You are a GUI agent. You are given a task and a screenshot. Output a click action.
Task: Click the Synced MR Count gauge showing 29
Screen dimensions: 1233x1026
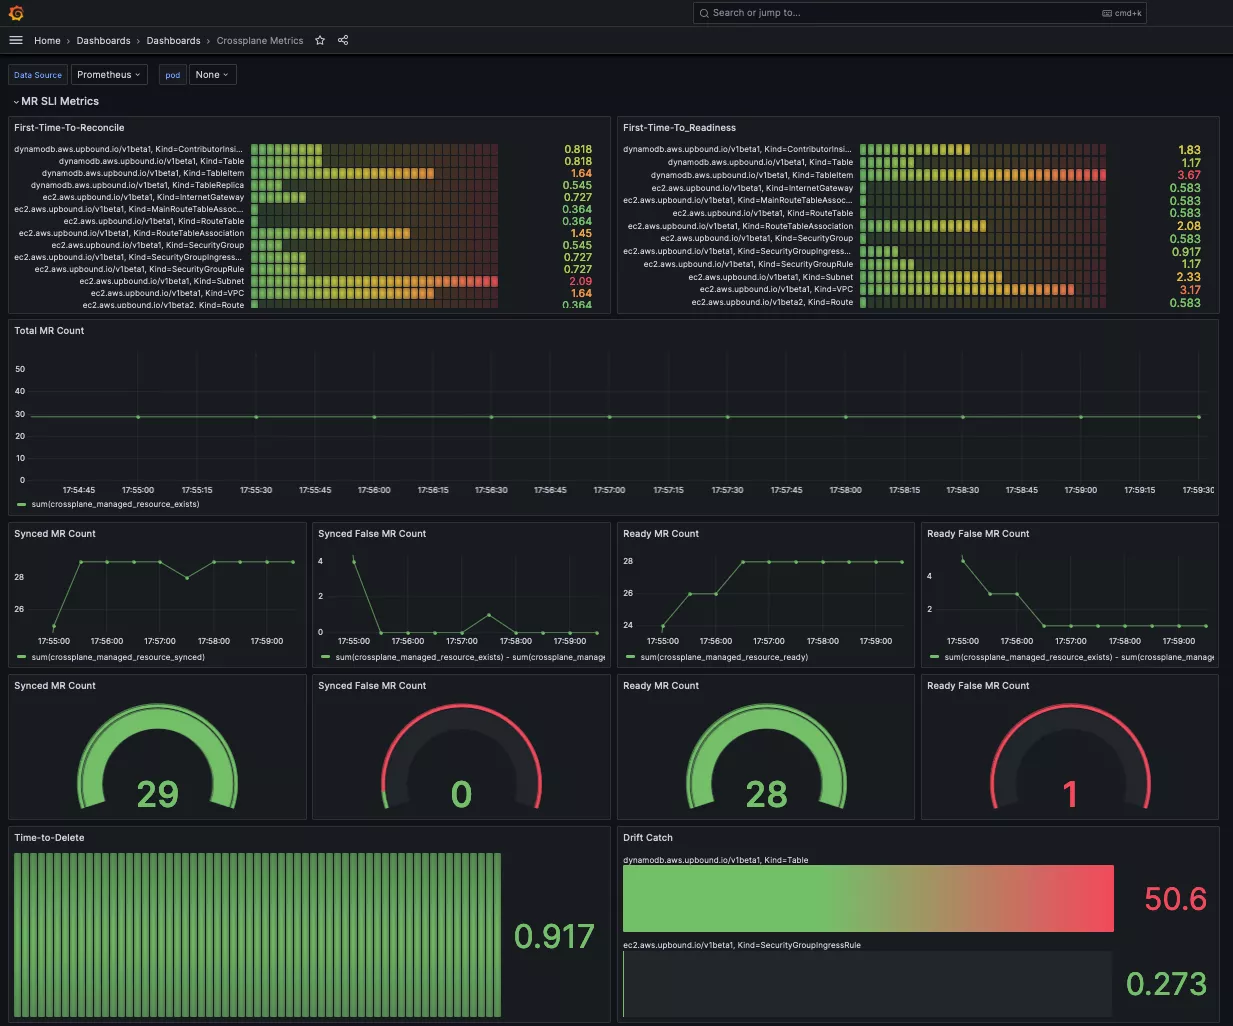click(157, 760)
